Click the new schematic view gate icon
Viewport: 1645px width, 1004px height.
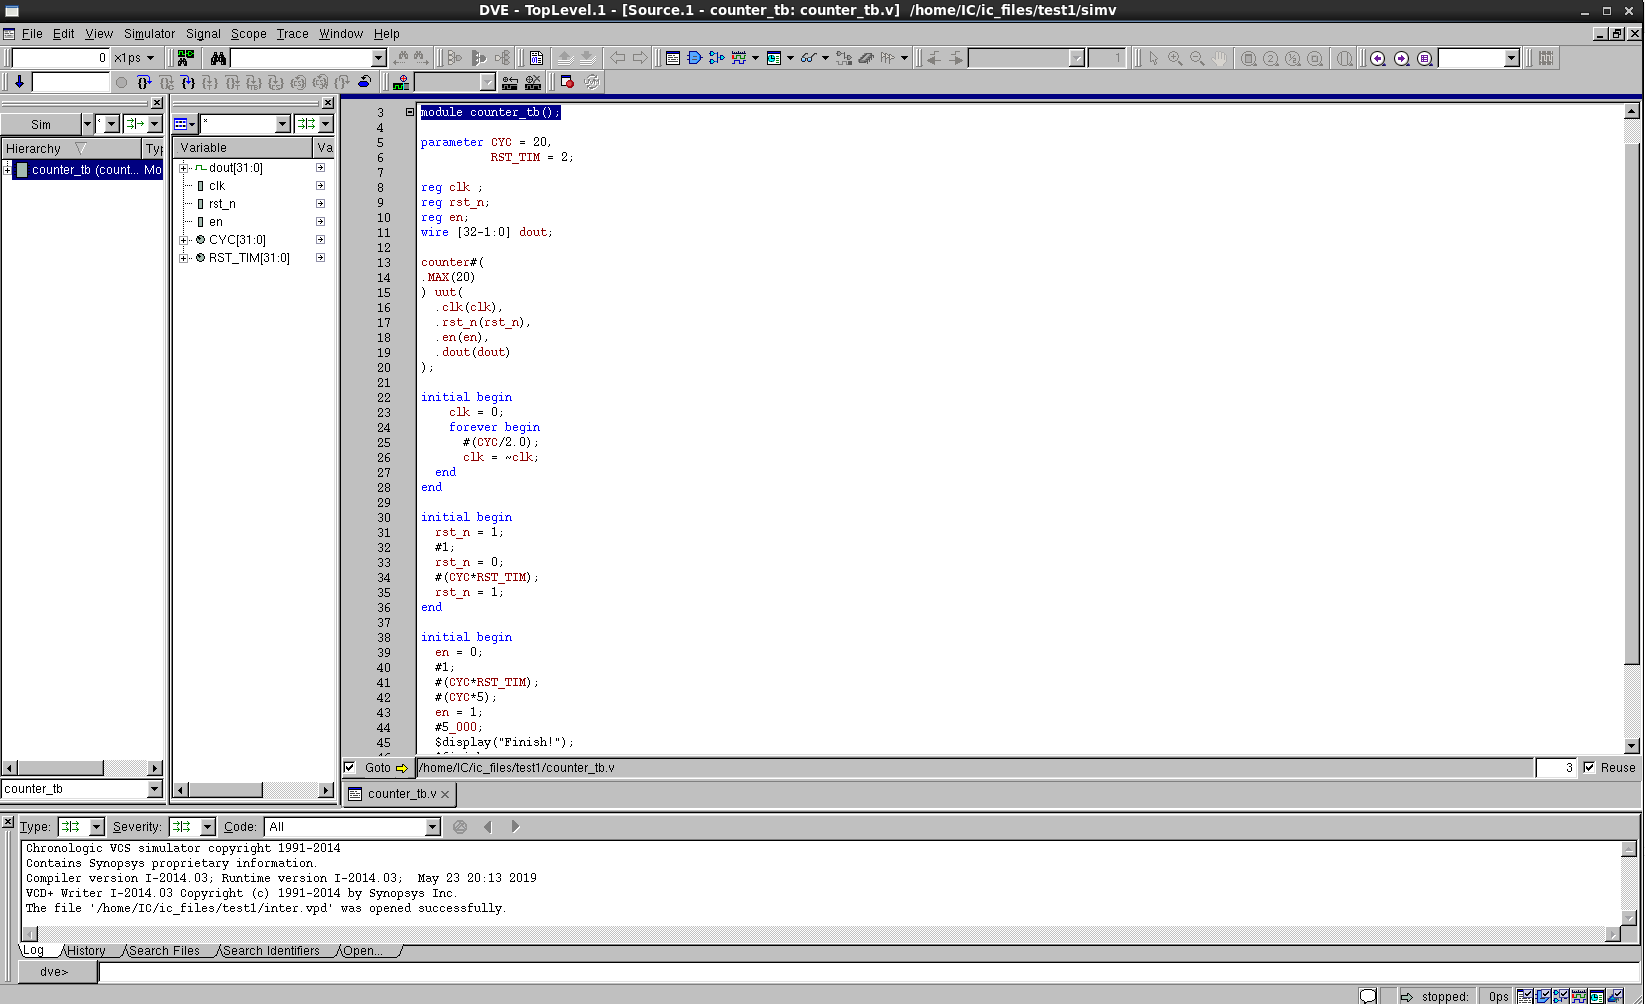pyautogui.click(x=694, y=58)
